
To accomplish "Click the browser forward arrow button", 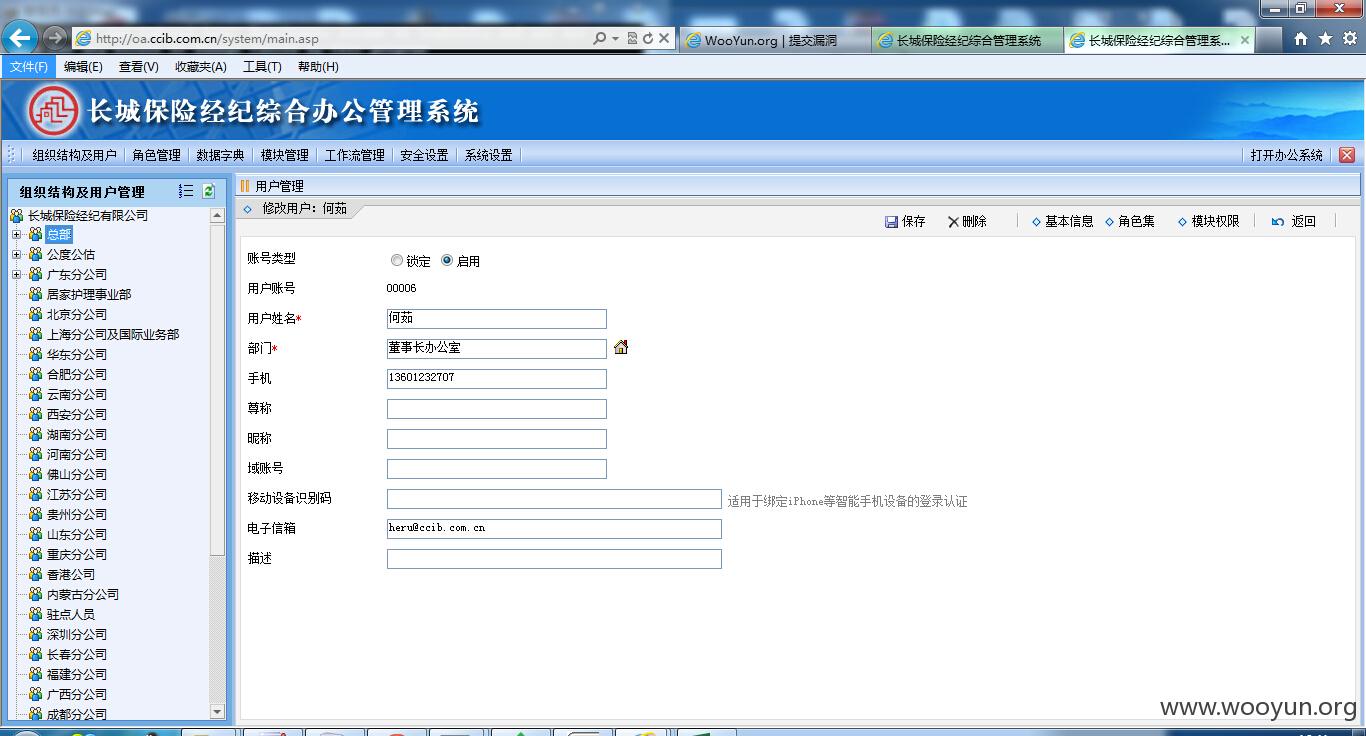I will coord(55,38).
